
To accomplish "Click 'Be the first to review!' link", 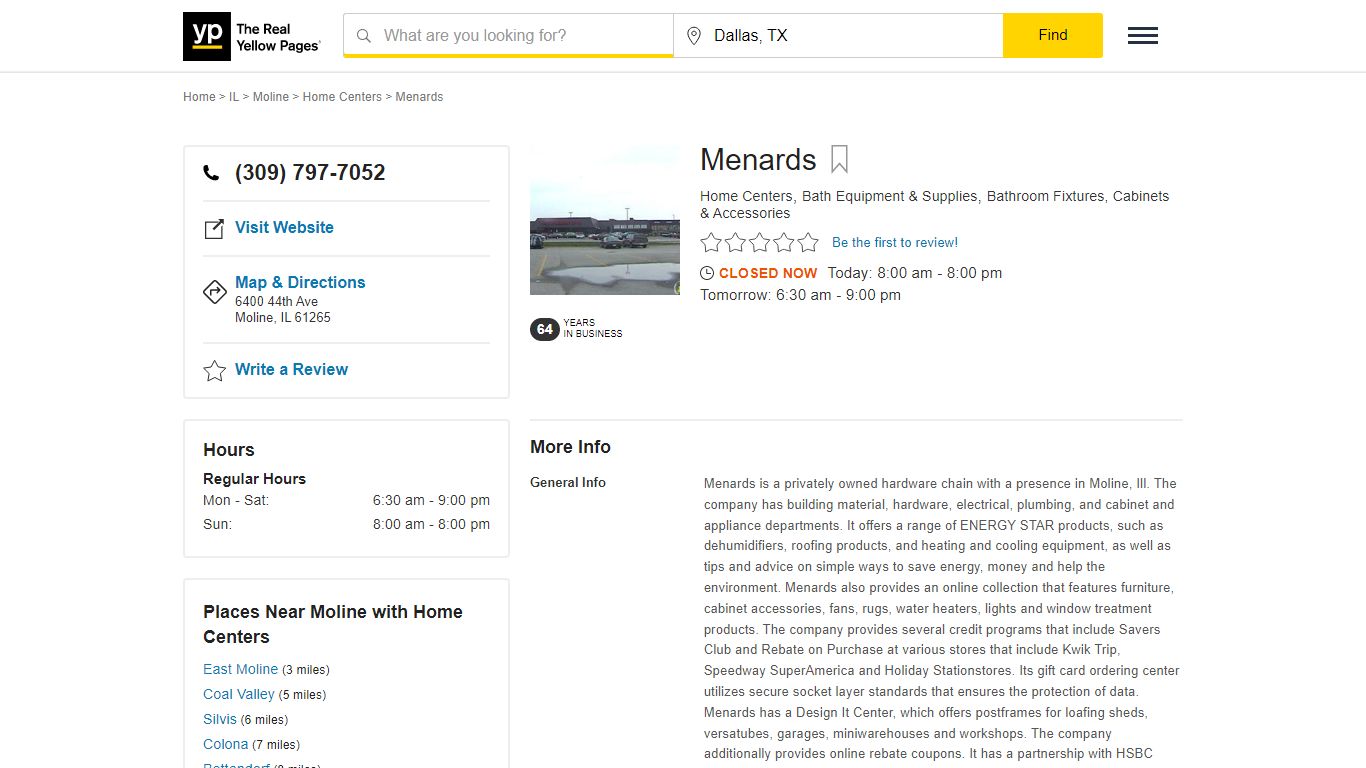I will pos(895,242).
